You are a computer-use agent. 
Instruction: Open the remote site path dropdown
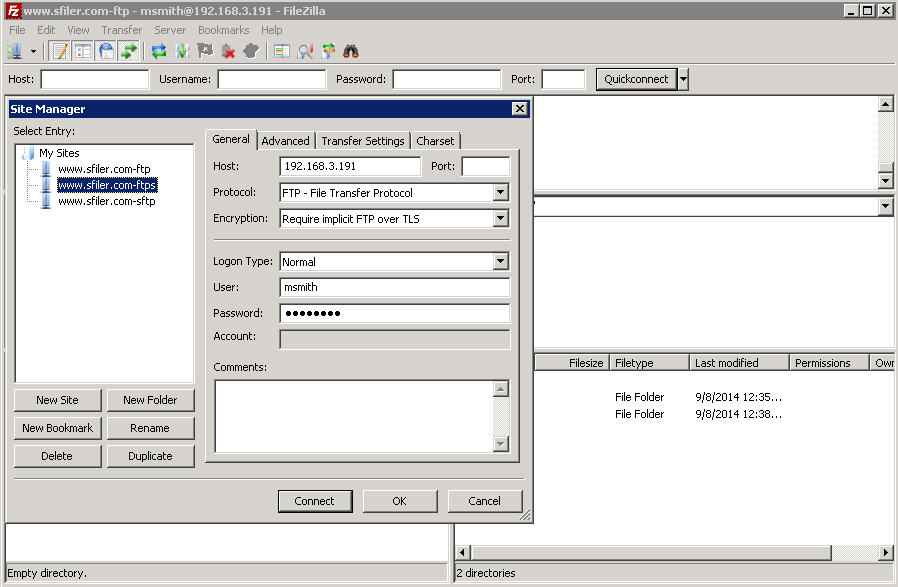point(885,206)
